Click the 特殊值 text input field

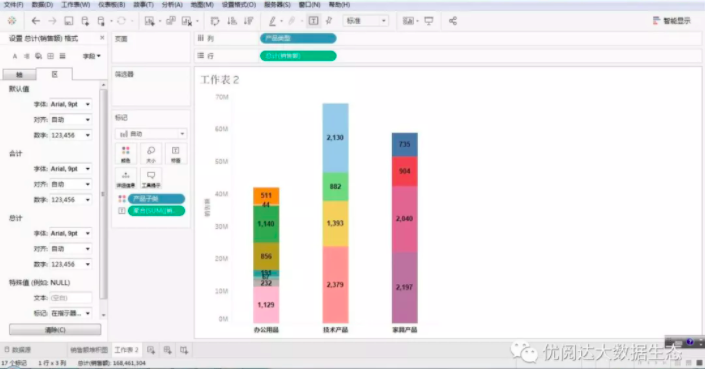click(71, 298)
